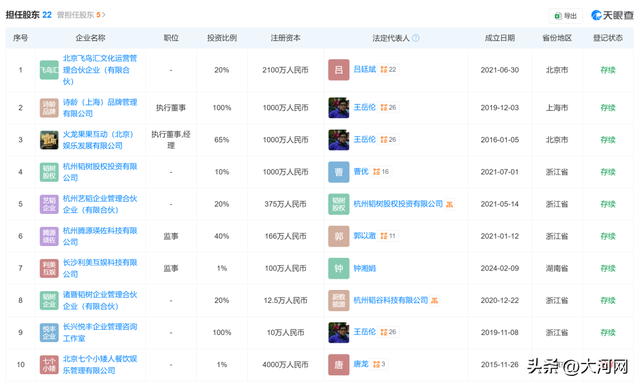Open 杭州韬树股权投资有限公司 in company name column
640x386 pixels.
(100, 172)
